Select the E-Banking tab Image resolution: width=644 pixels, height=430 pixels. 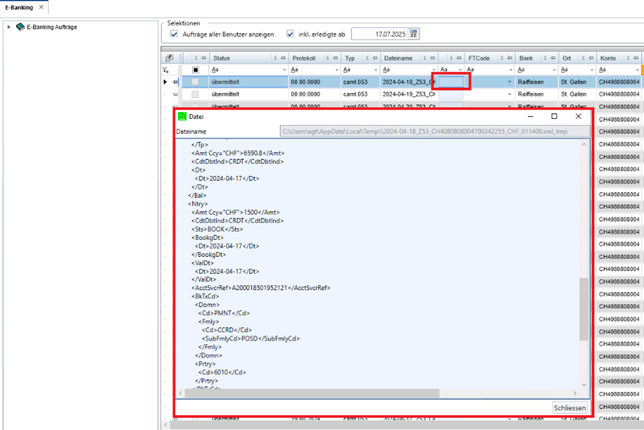point(19,7)
